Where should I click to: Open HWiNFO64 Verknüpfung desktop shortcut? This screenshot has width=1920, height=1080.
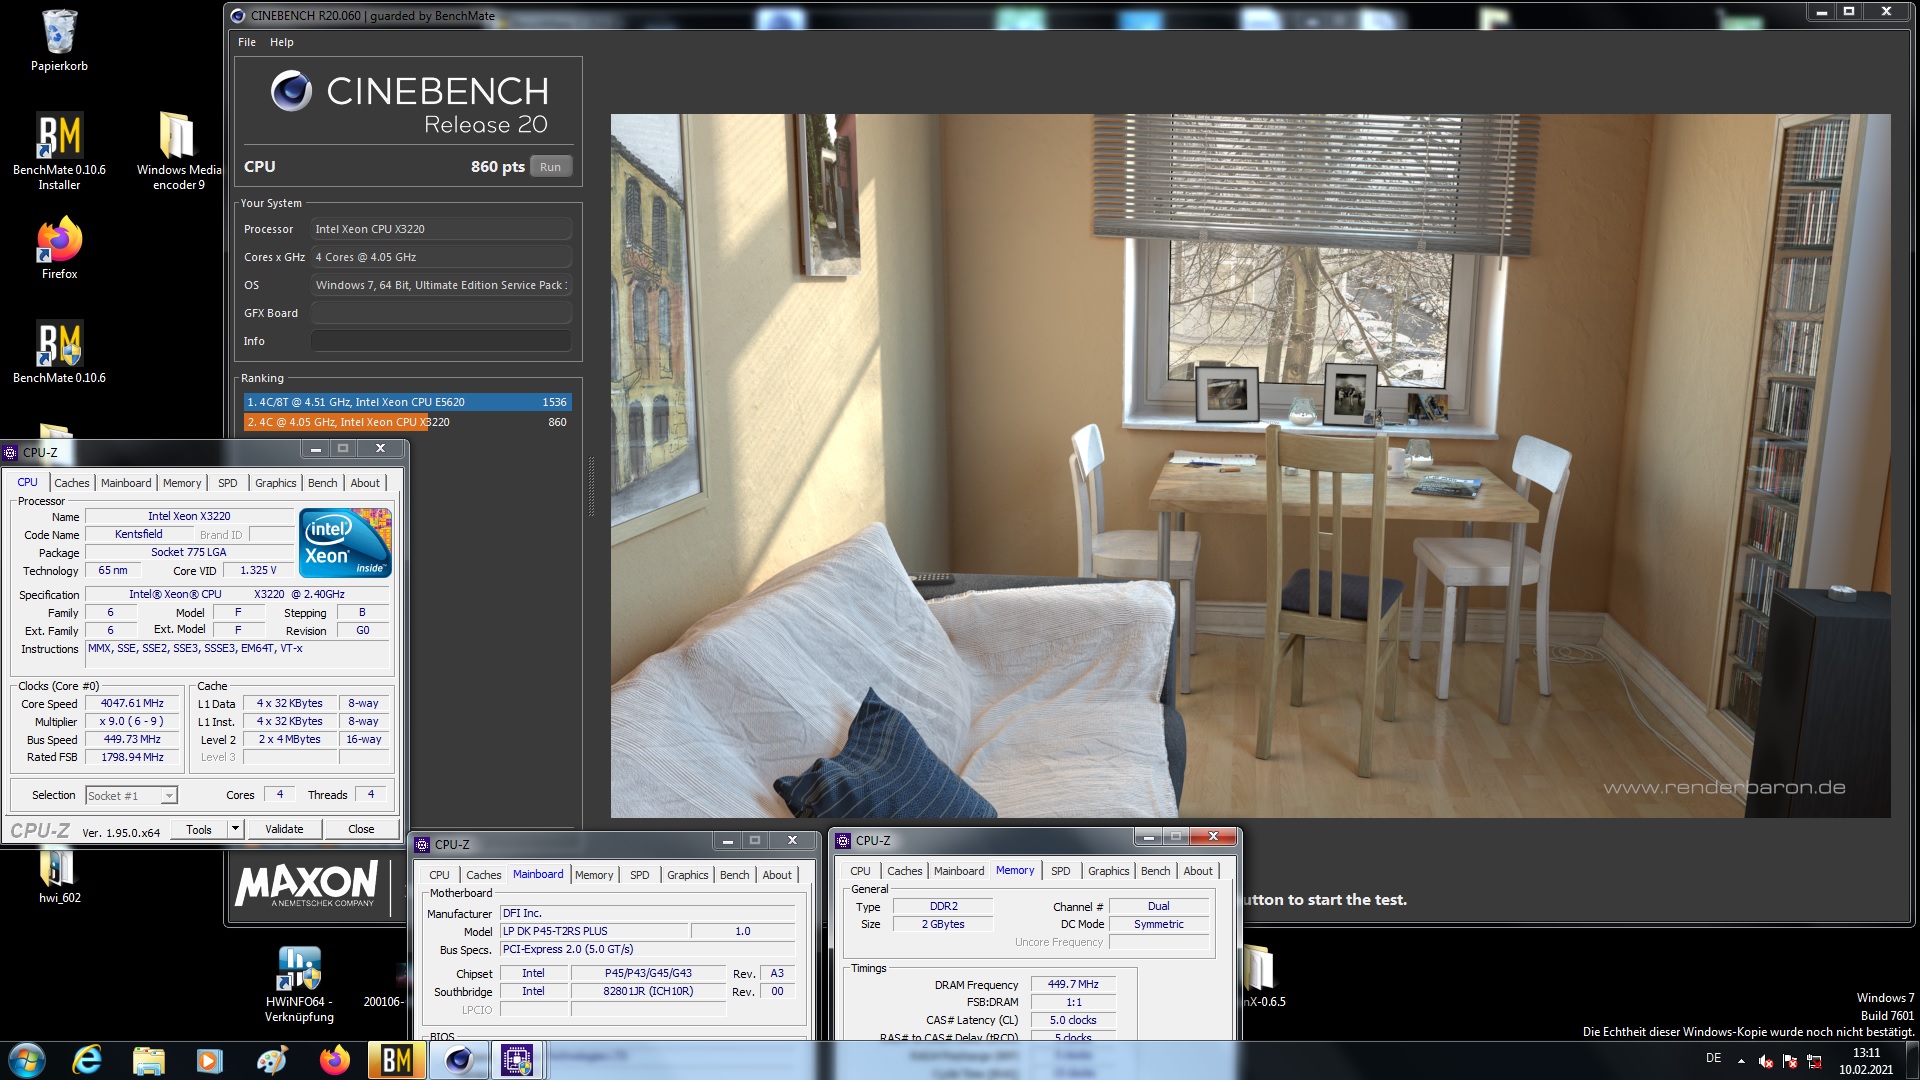(299, 984)
